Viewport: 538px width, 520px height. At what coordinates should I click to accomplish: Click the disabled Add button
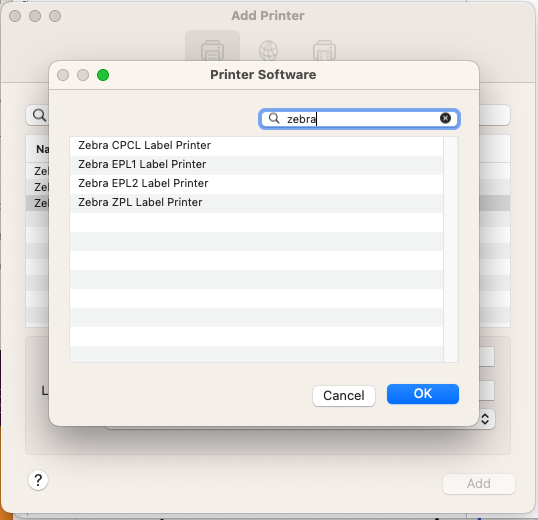coord(479,484)
